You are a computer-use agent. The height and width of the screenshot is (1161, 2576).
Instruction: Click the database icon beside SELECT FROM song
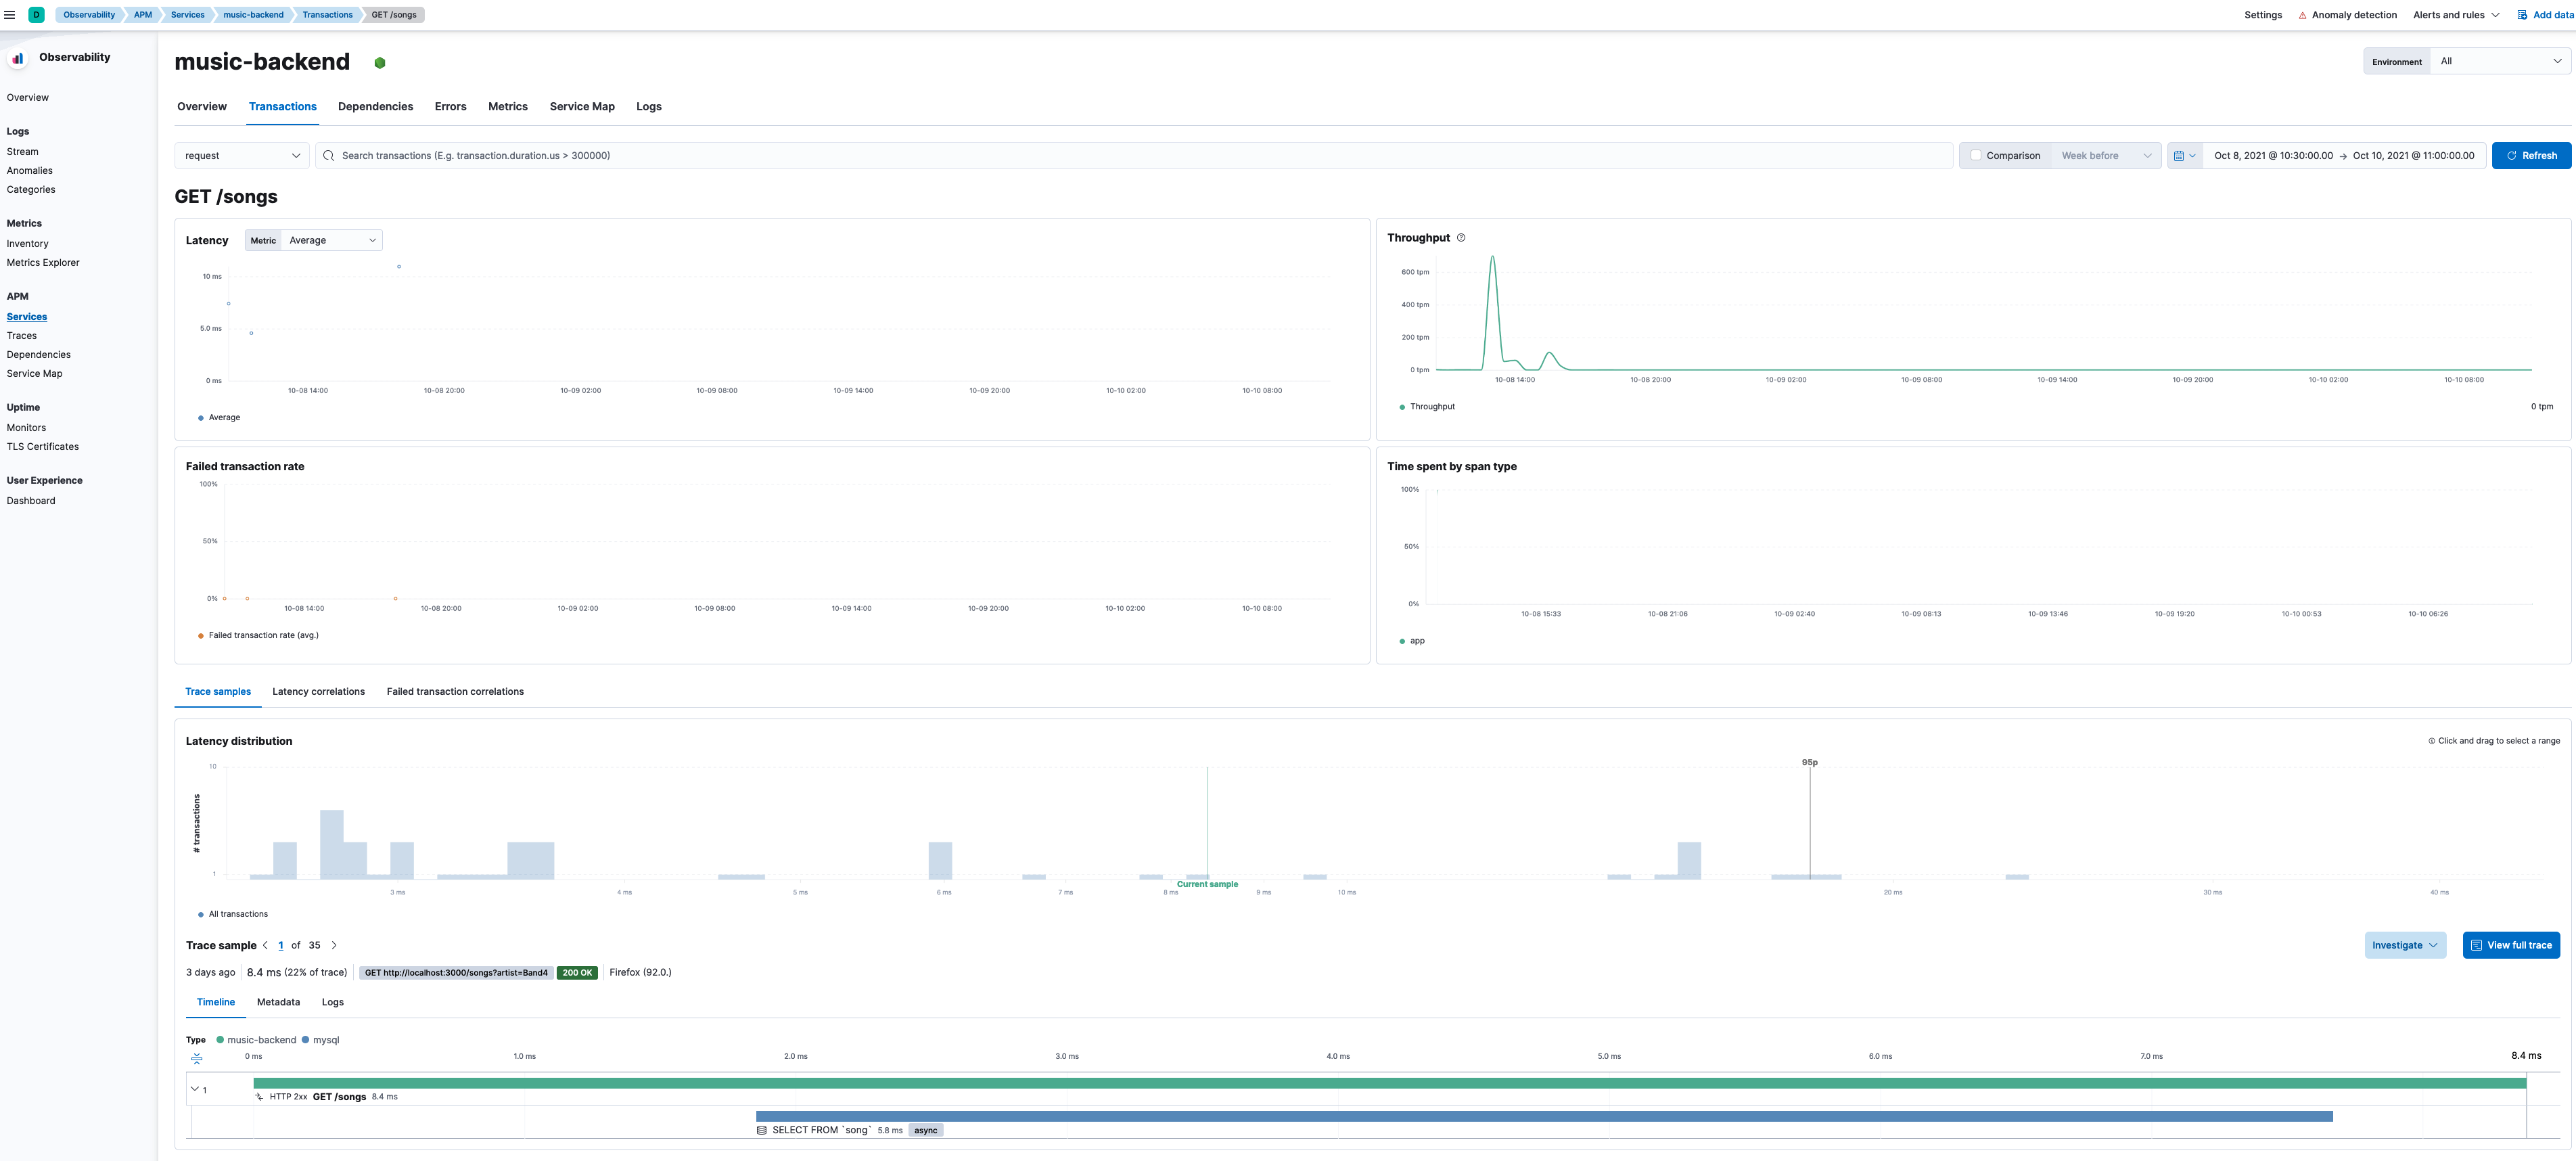pyautogui.click(x=762, y=1130)
